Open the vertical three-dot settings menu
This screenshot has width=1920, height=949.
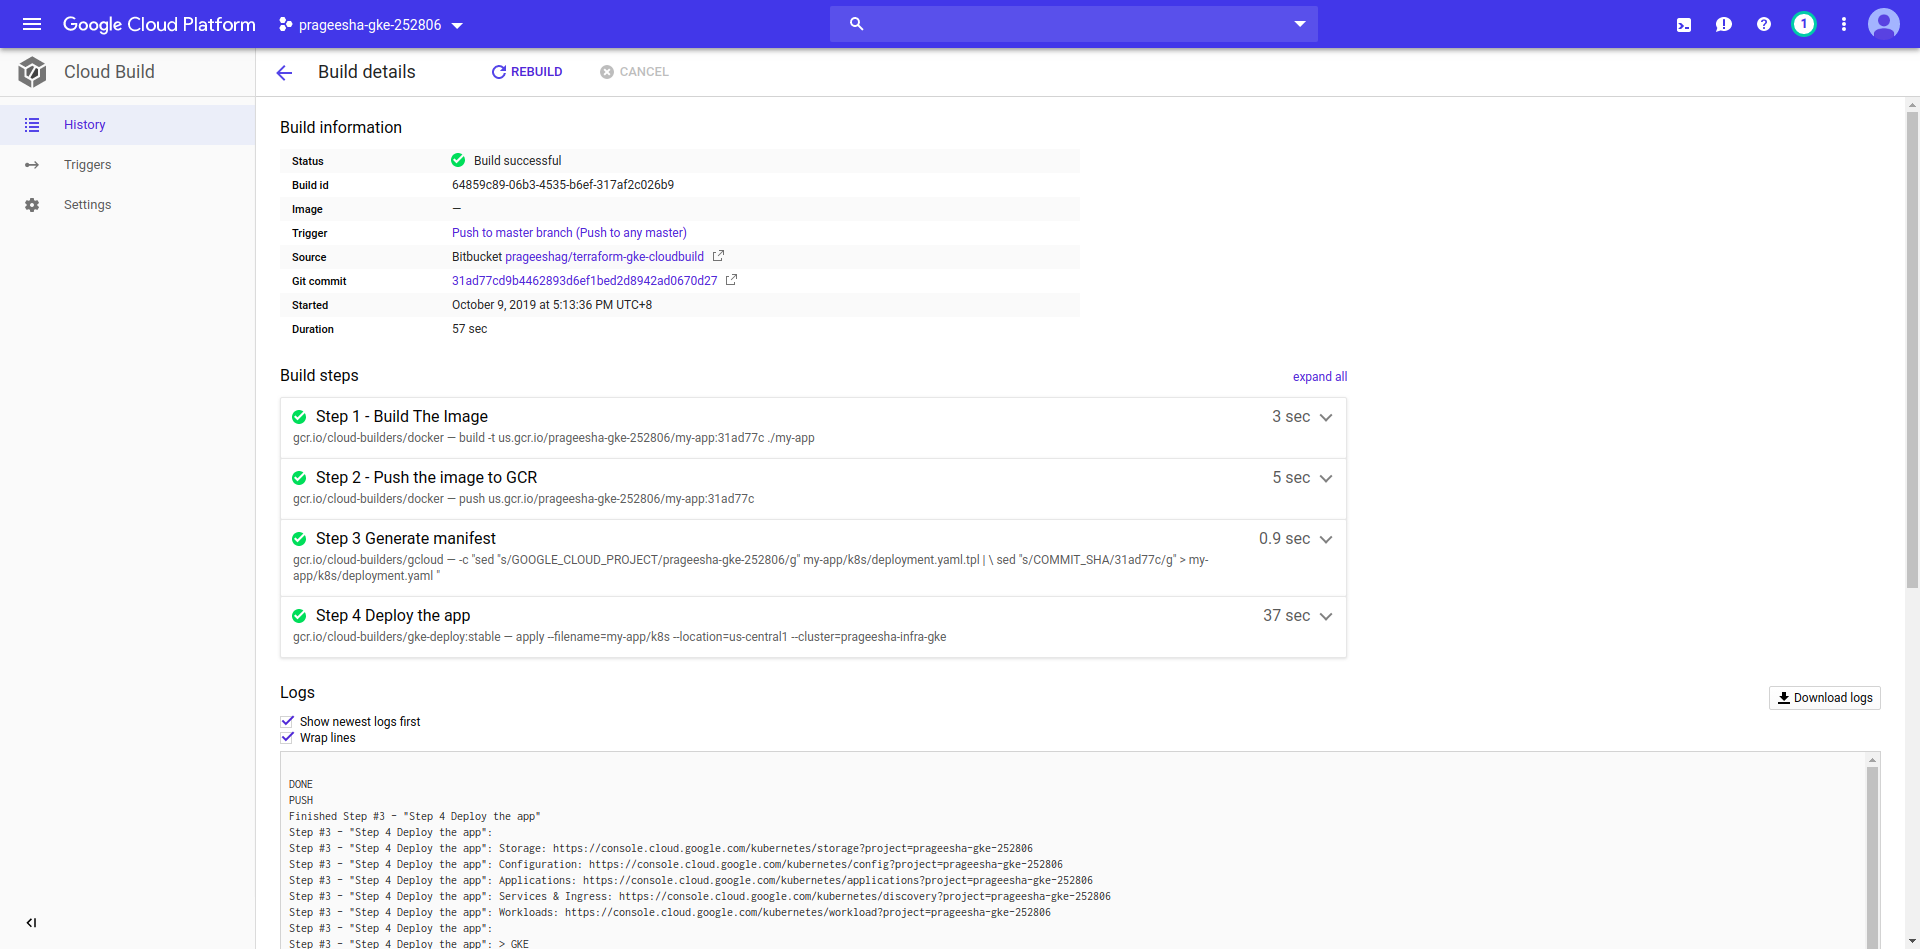[x=1844, y=24]
